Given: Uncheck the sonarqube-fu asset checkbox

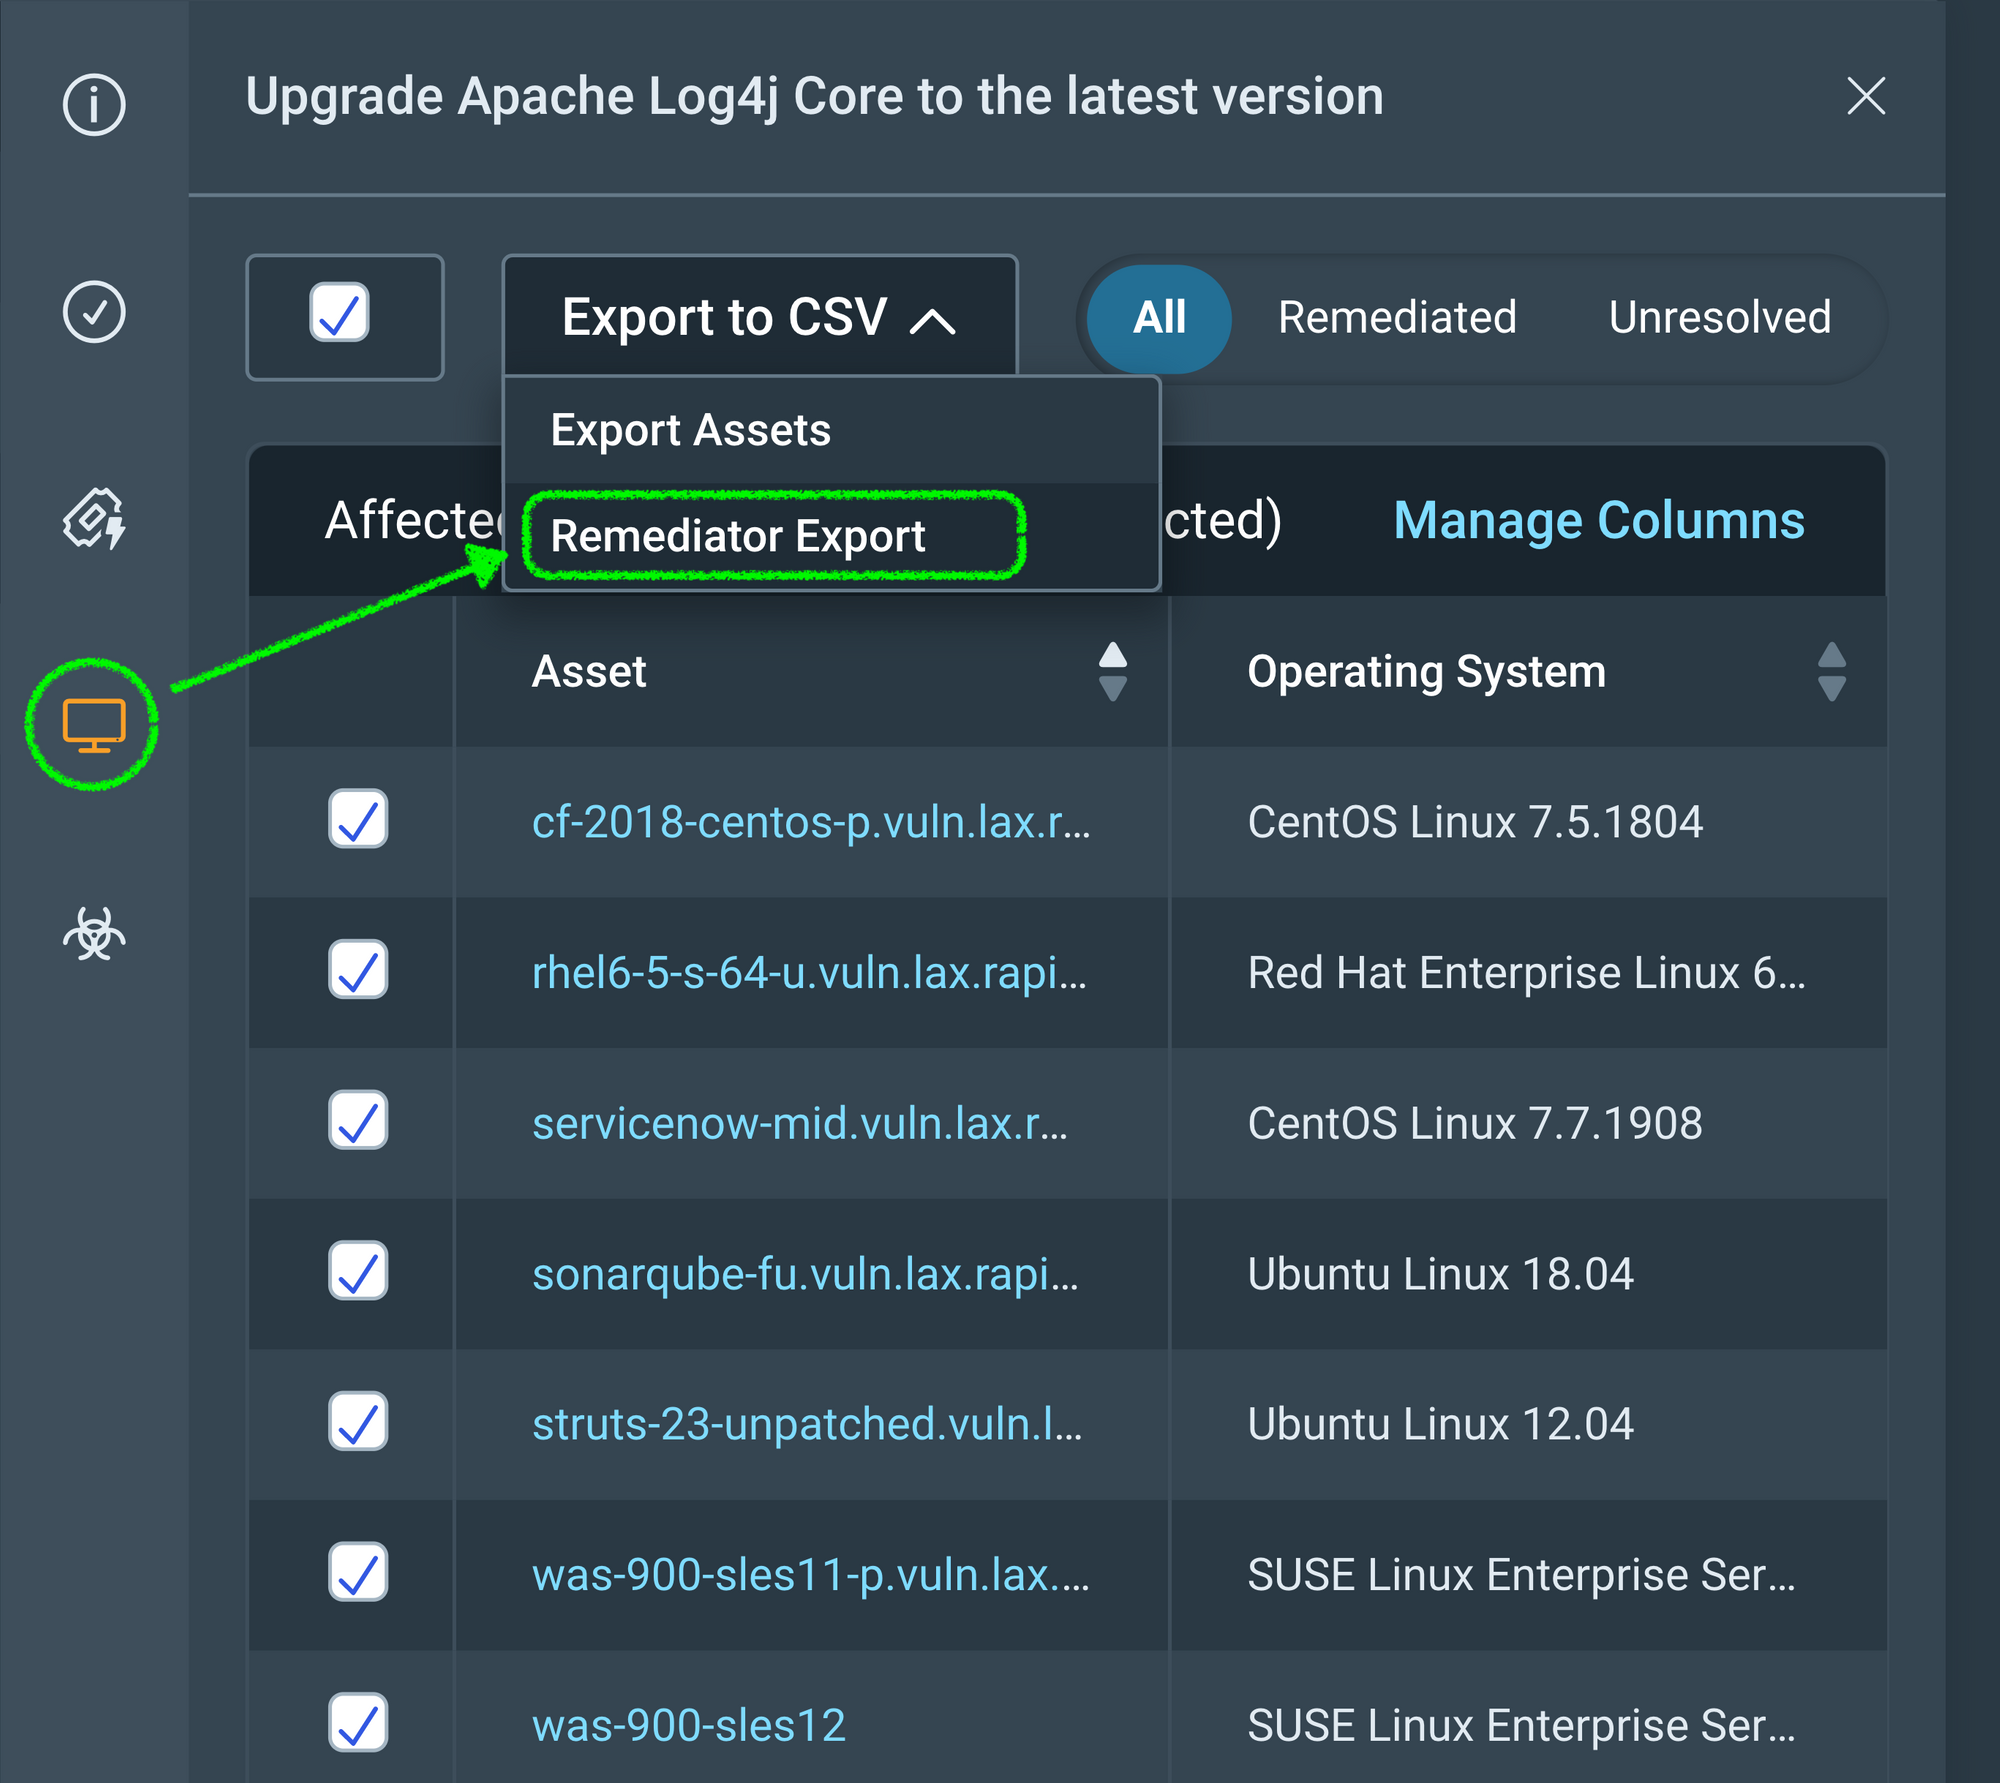Looking at the screenshot, I should pos(358,1271).
